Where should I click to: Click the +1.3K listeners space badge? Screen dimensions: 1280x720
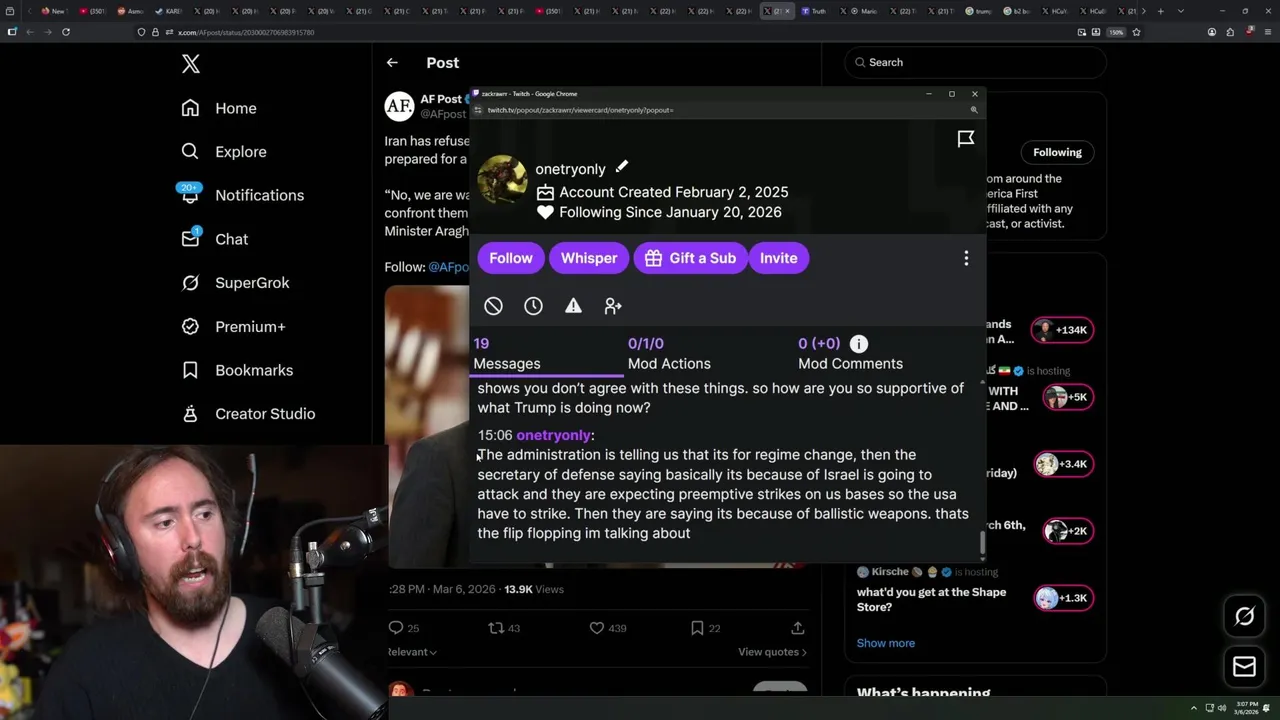tap(1063, 598)
